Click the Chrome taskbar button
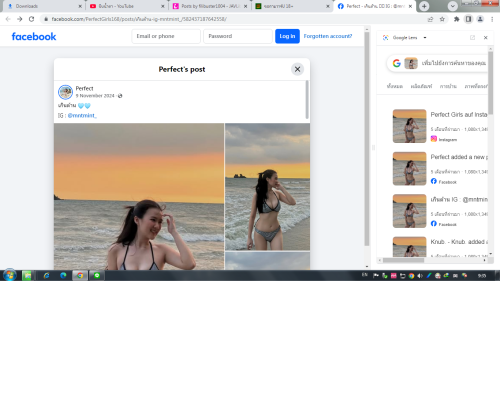 coord(80,275)
